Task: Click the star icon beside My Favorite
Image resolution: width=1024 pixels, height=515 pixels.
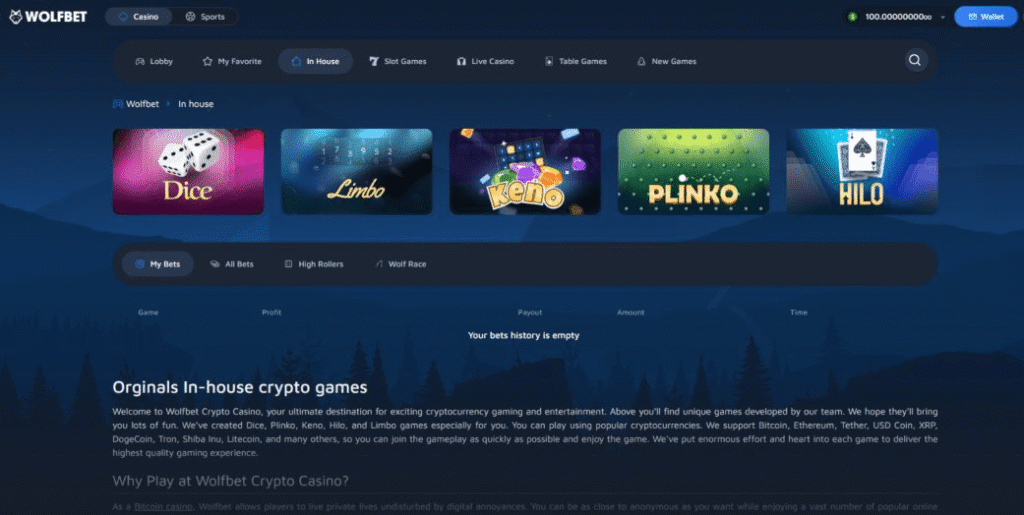Action: (x=208, y=61)
